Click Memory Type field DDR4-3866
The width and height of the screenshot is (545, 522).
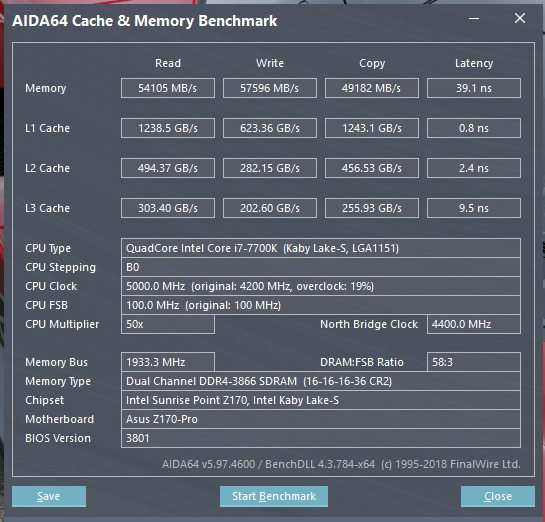321,381
